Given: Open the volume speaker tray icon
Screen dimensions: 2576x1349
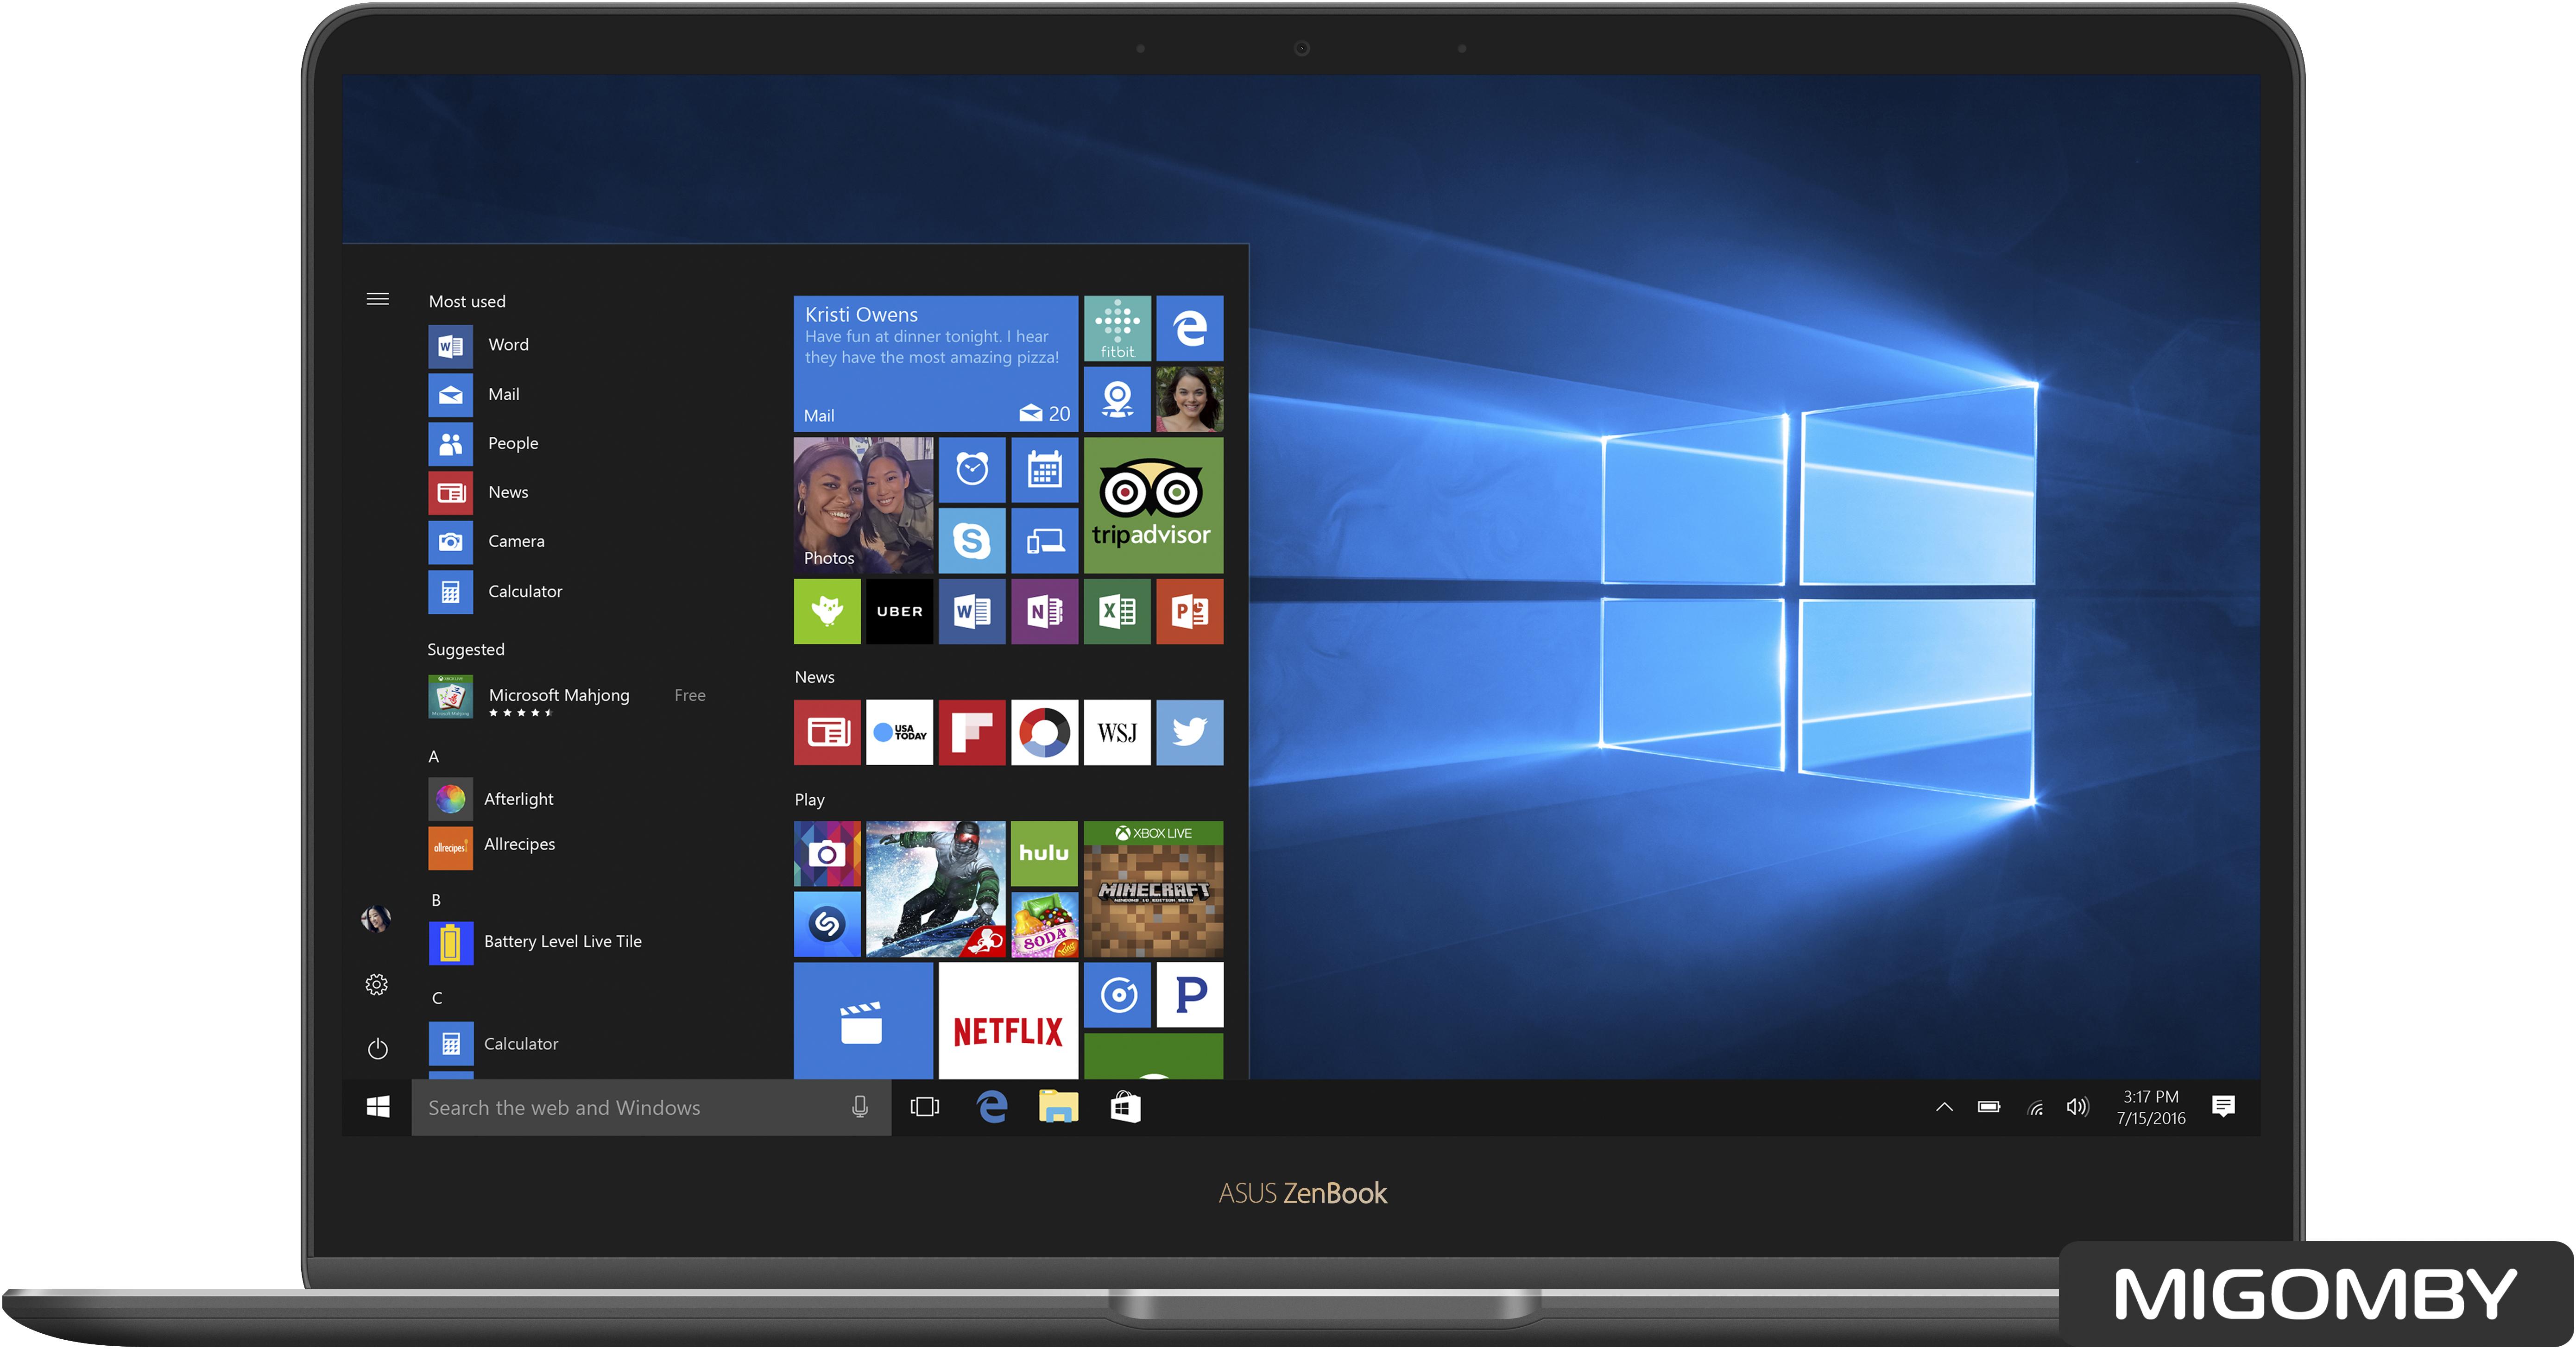Looking at the screenshot, I should click(2078, 1107).
